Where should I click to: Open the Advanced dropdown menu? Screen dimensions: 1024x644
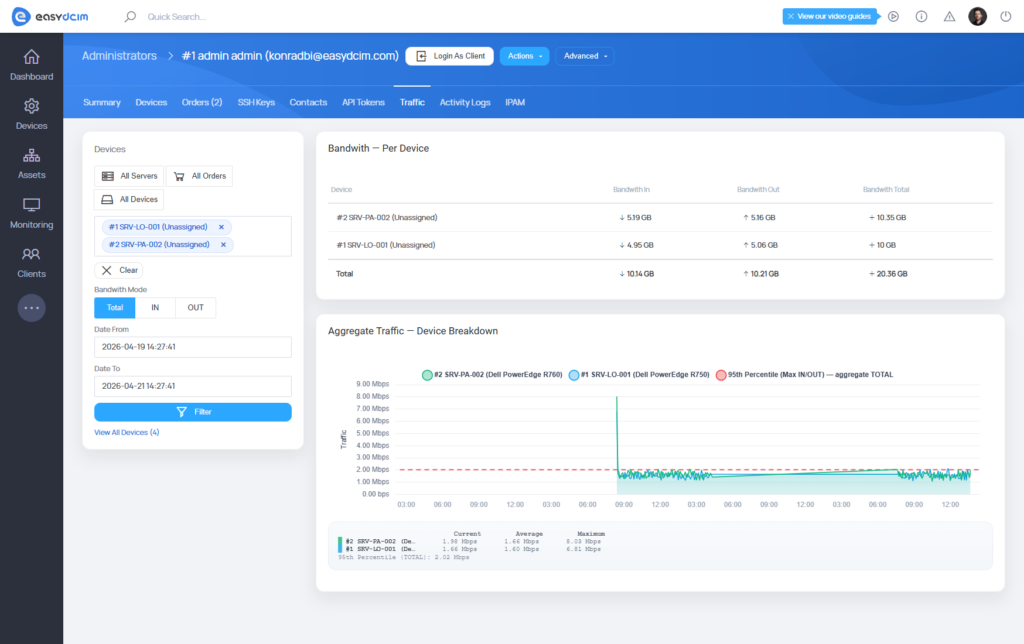click(585, 56)
